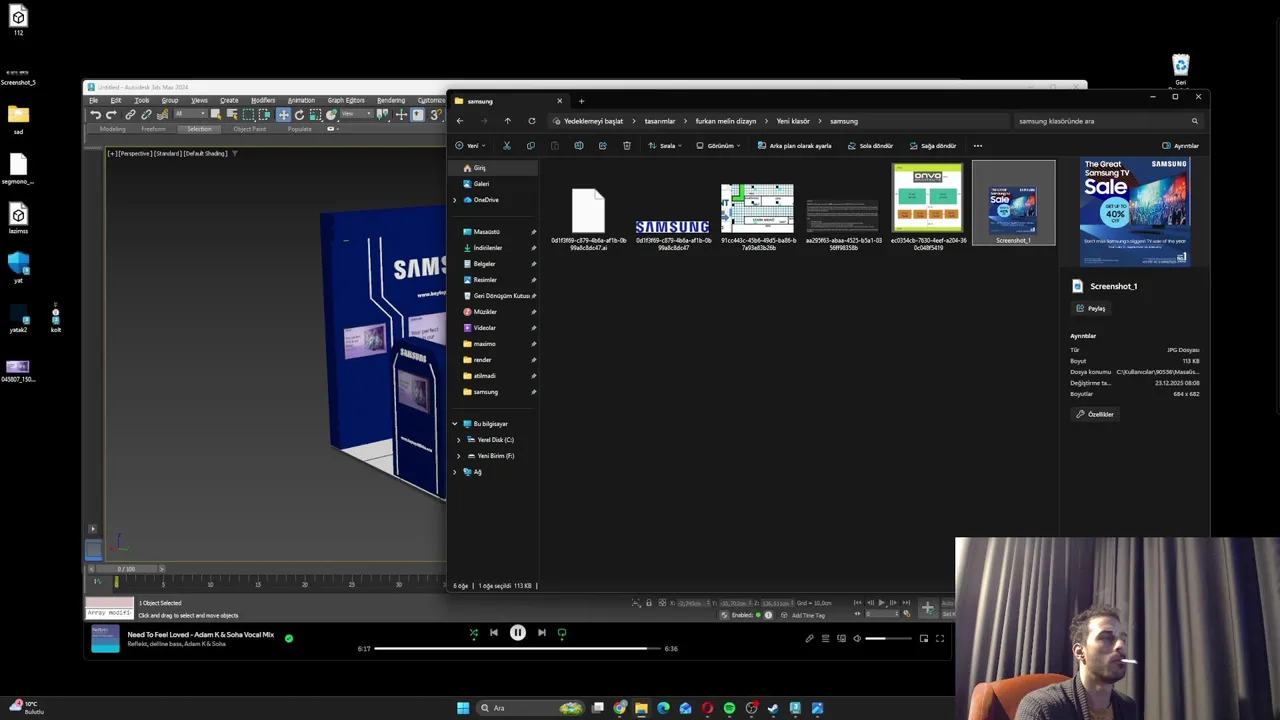Open the lyrics microphone icon in Spotify player
This screenshot has width=1280, height=720.
(809, 638)
